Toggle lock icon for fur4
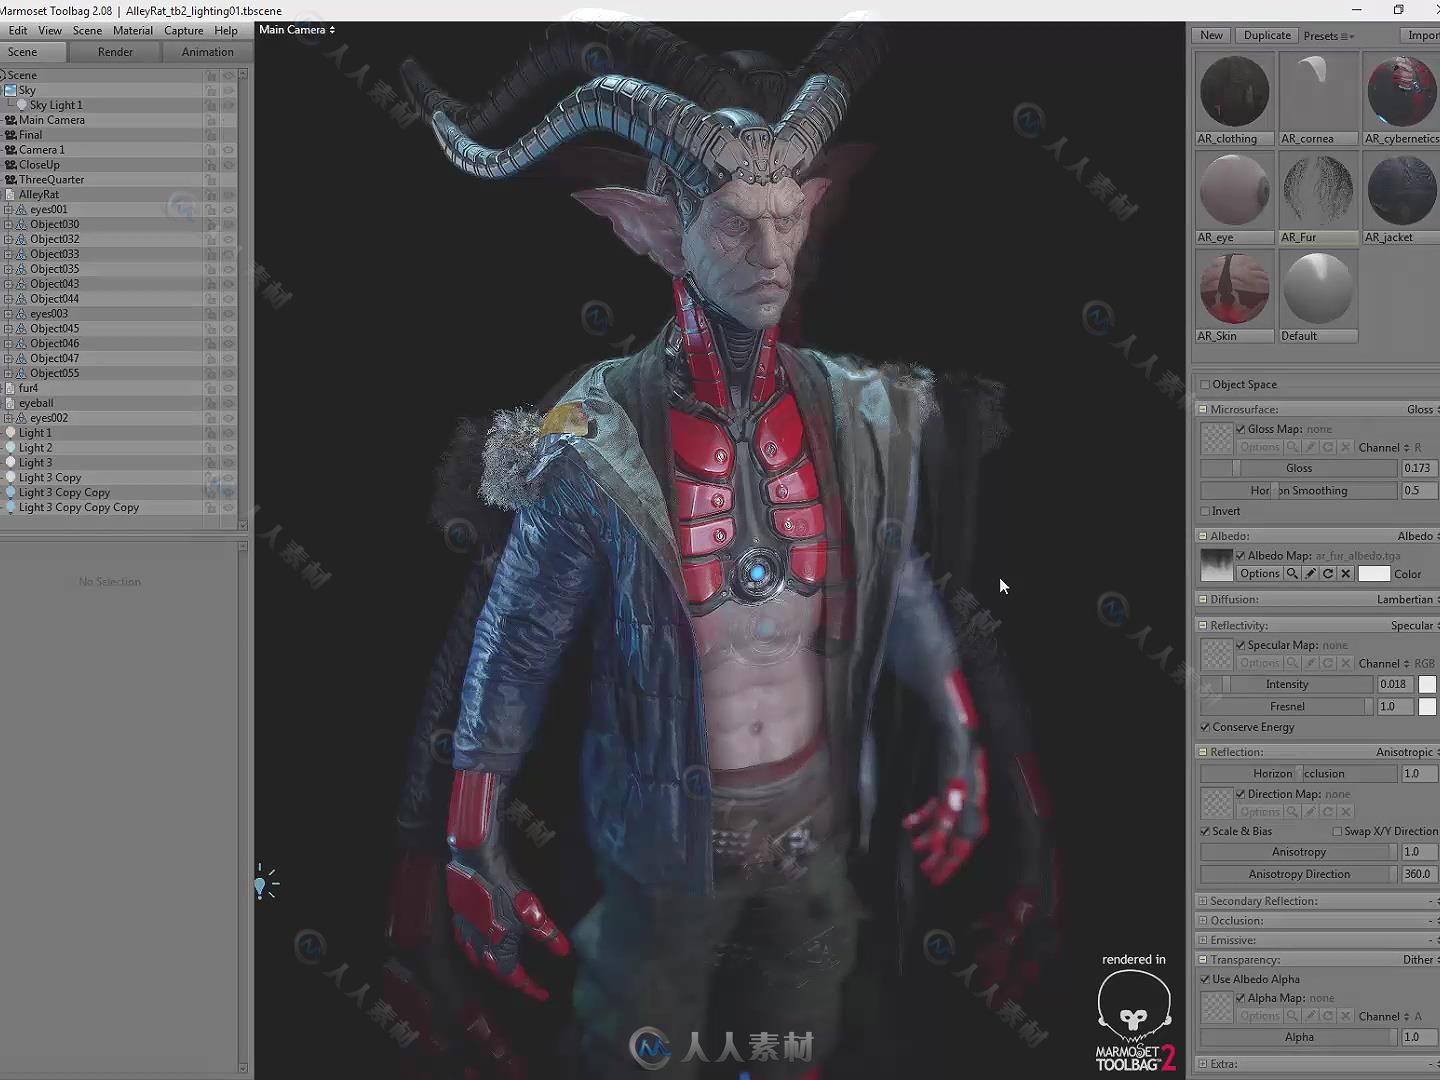Viewport: 1440px width, 1080px height. [211, 388]
